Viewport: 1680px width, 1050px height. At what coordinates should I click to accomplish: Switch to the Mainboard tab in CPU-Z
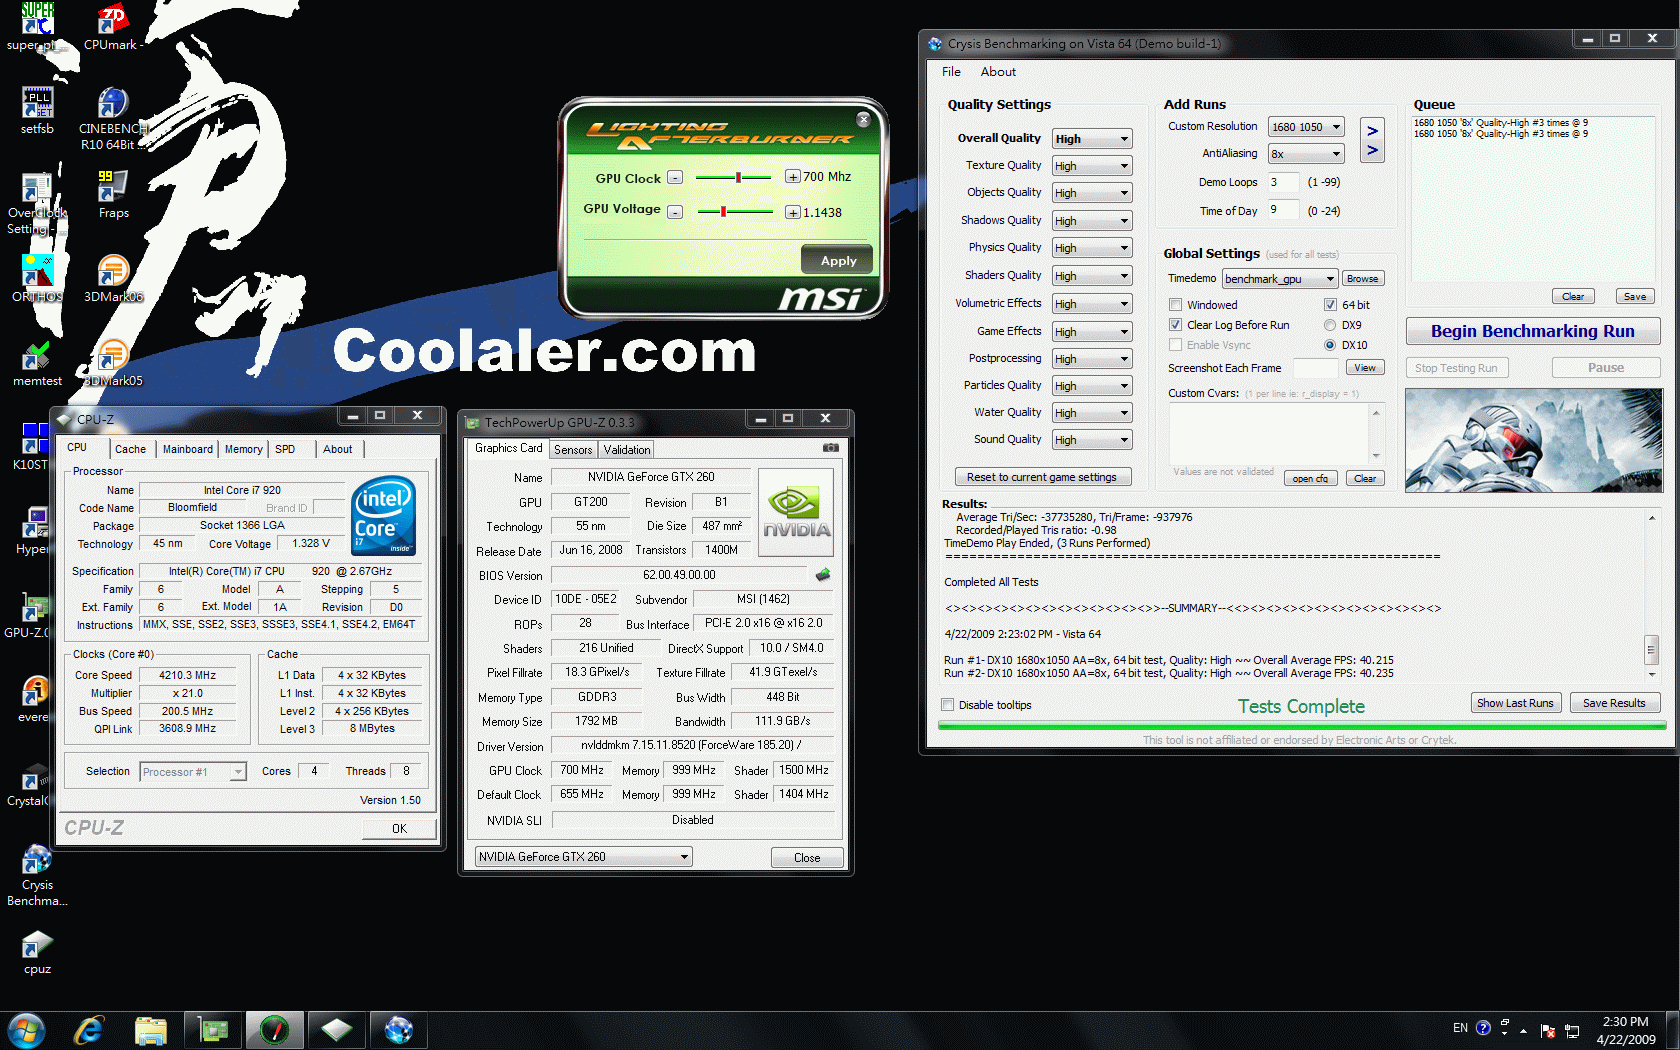click(188, 449)
